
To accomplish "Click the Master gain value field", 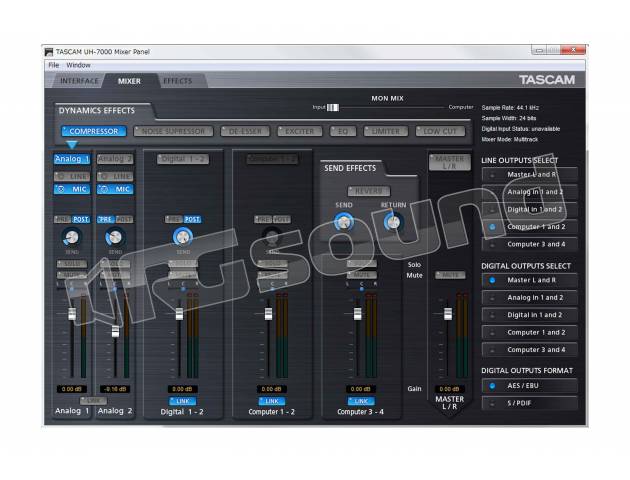I will 450,389.
